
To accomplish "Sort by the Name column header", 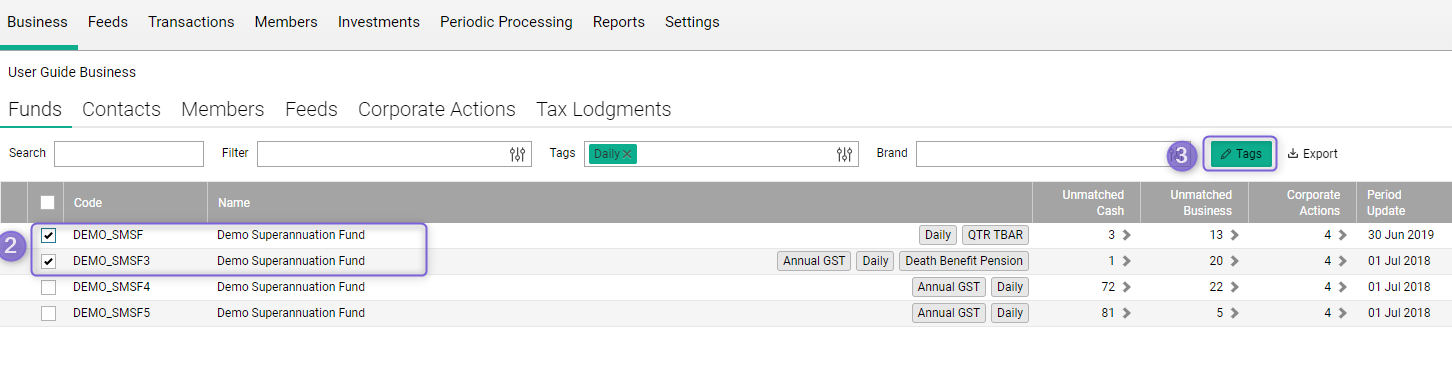I will pyautogui.click(x=234, y=203).
